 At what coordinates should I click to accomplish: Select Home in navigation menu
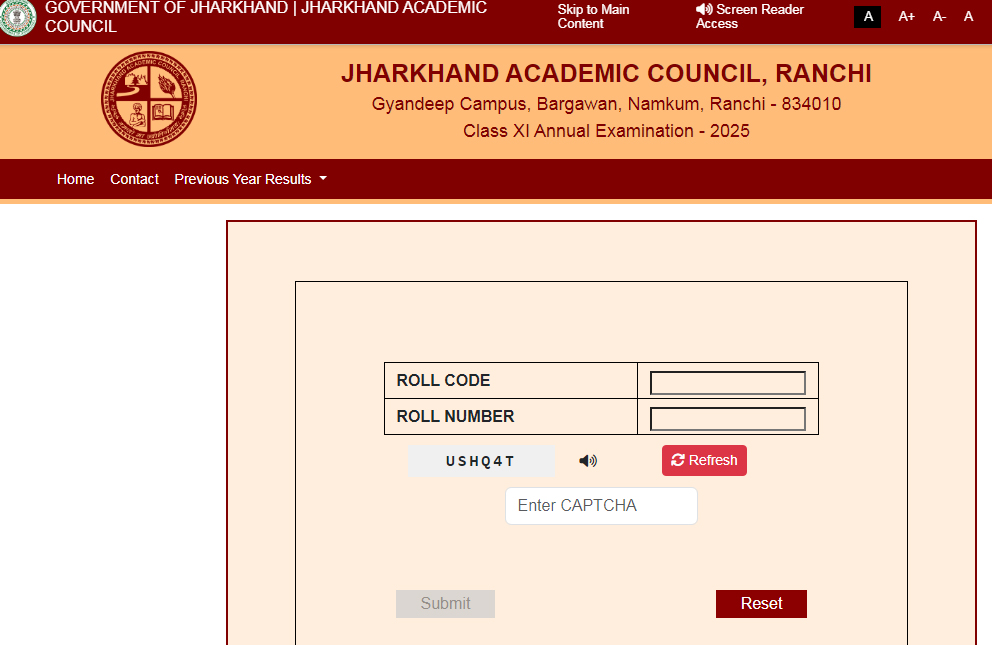(x=75, y=179)
